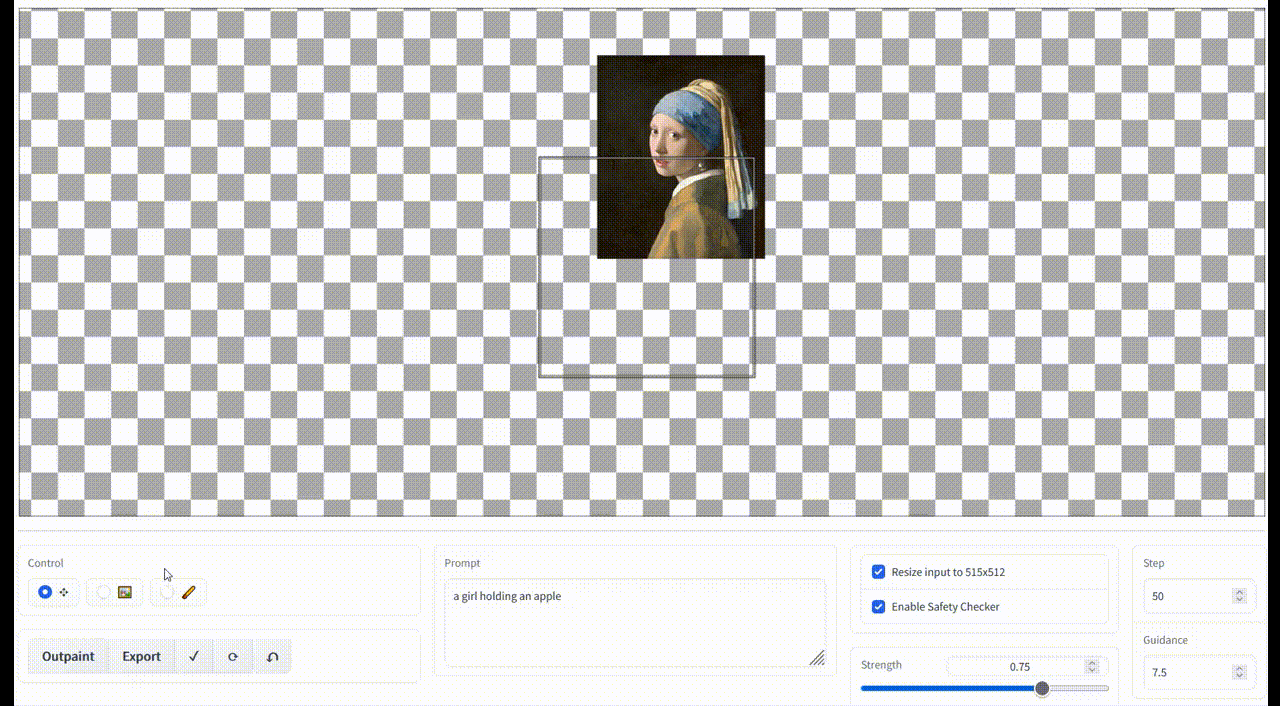Click the Strength slider handle
1280x706 pixels.
[1042, 688]
